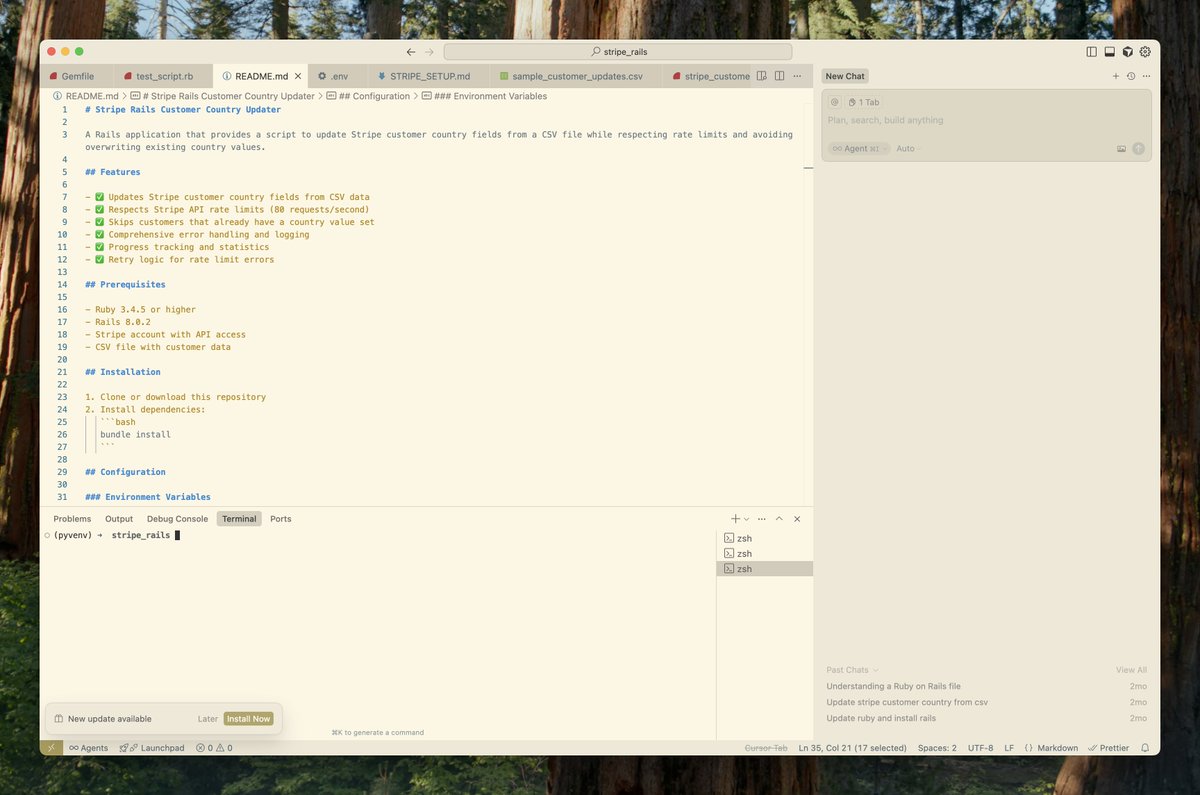Open the Debug Console tab
The height and width of the screenshot is (795, 1200).
pyautogui.click(x=177, y=519)
